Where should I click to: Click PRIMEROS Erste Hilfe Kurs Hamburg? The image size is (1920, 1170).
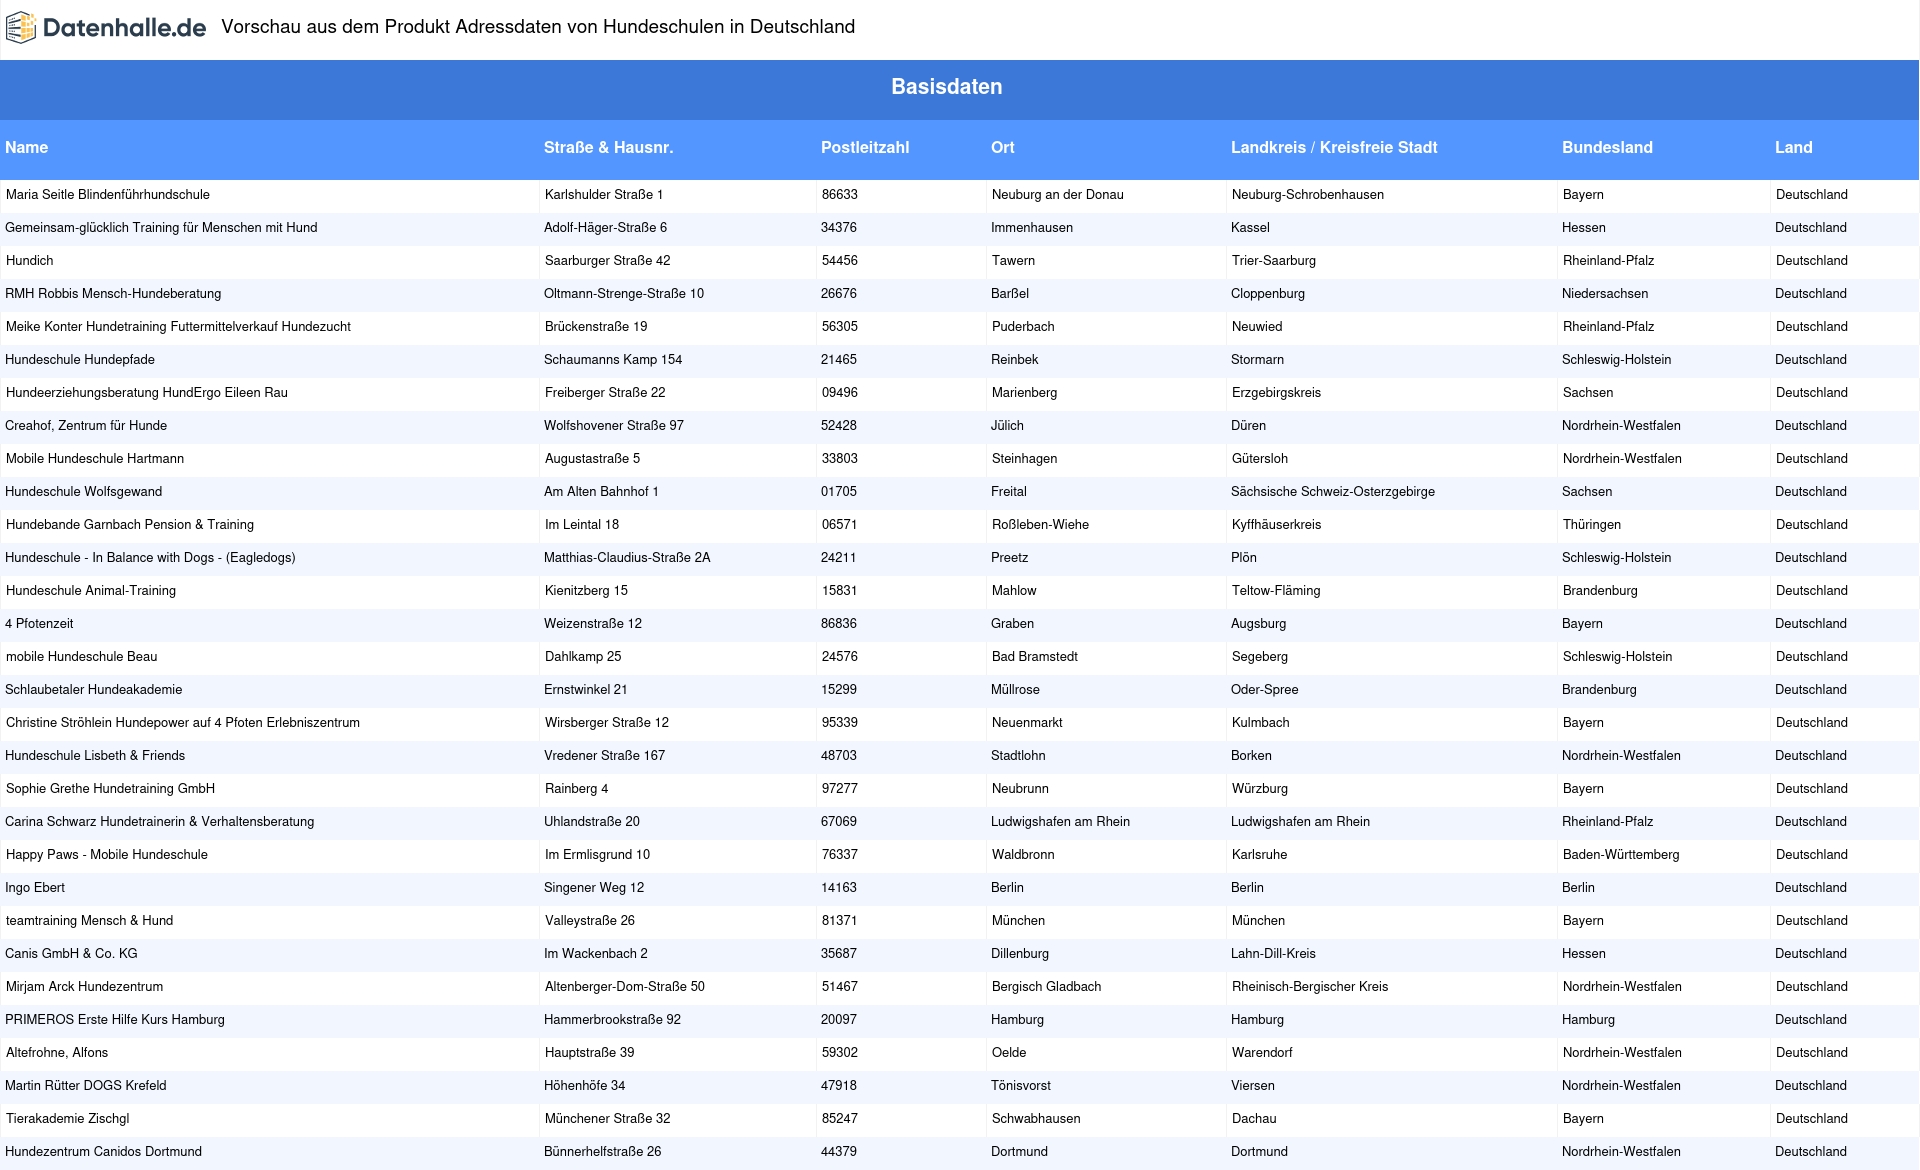(115, 1020)
